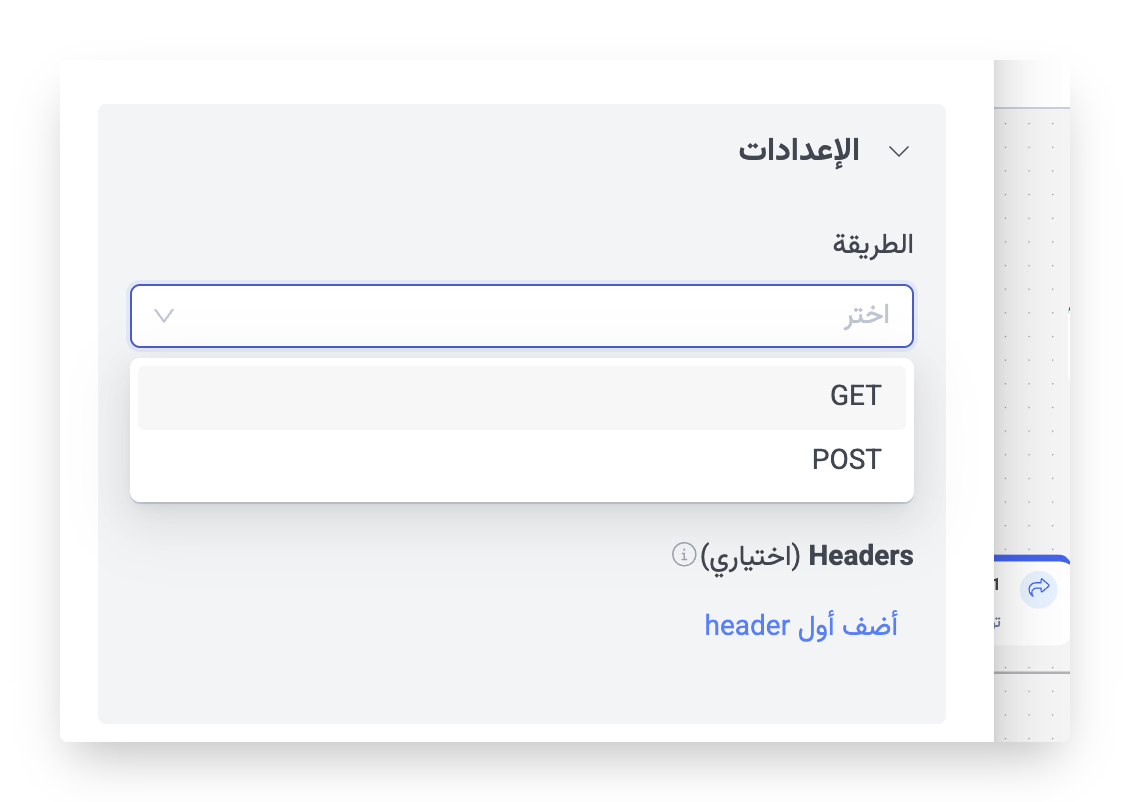Click the small text under the node number
Viewport: 1130px width, 802px height.
point(998,622)
